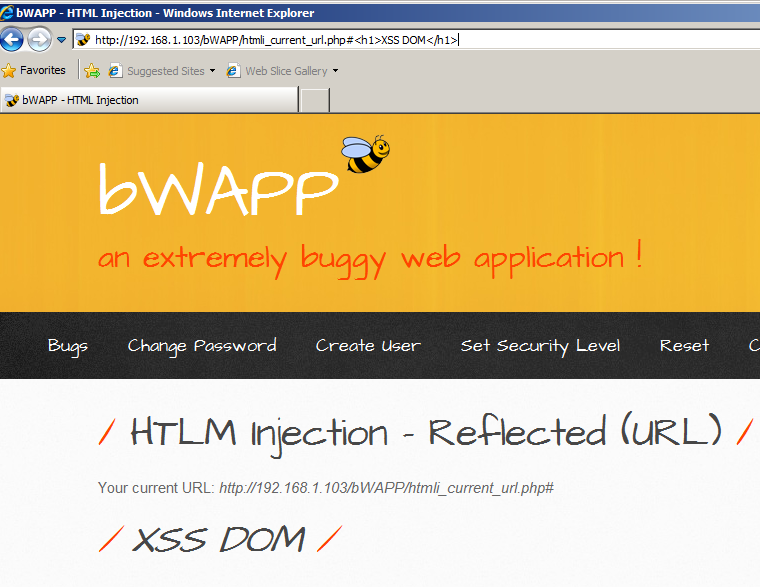Click the HTLM Injection - Reflected (URL) heading
Viewport: 760px width, 587px height.
tap(426, 433)
